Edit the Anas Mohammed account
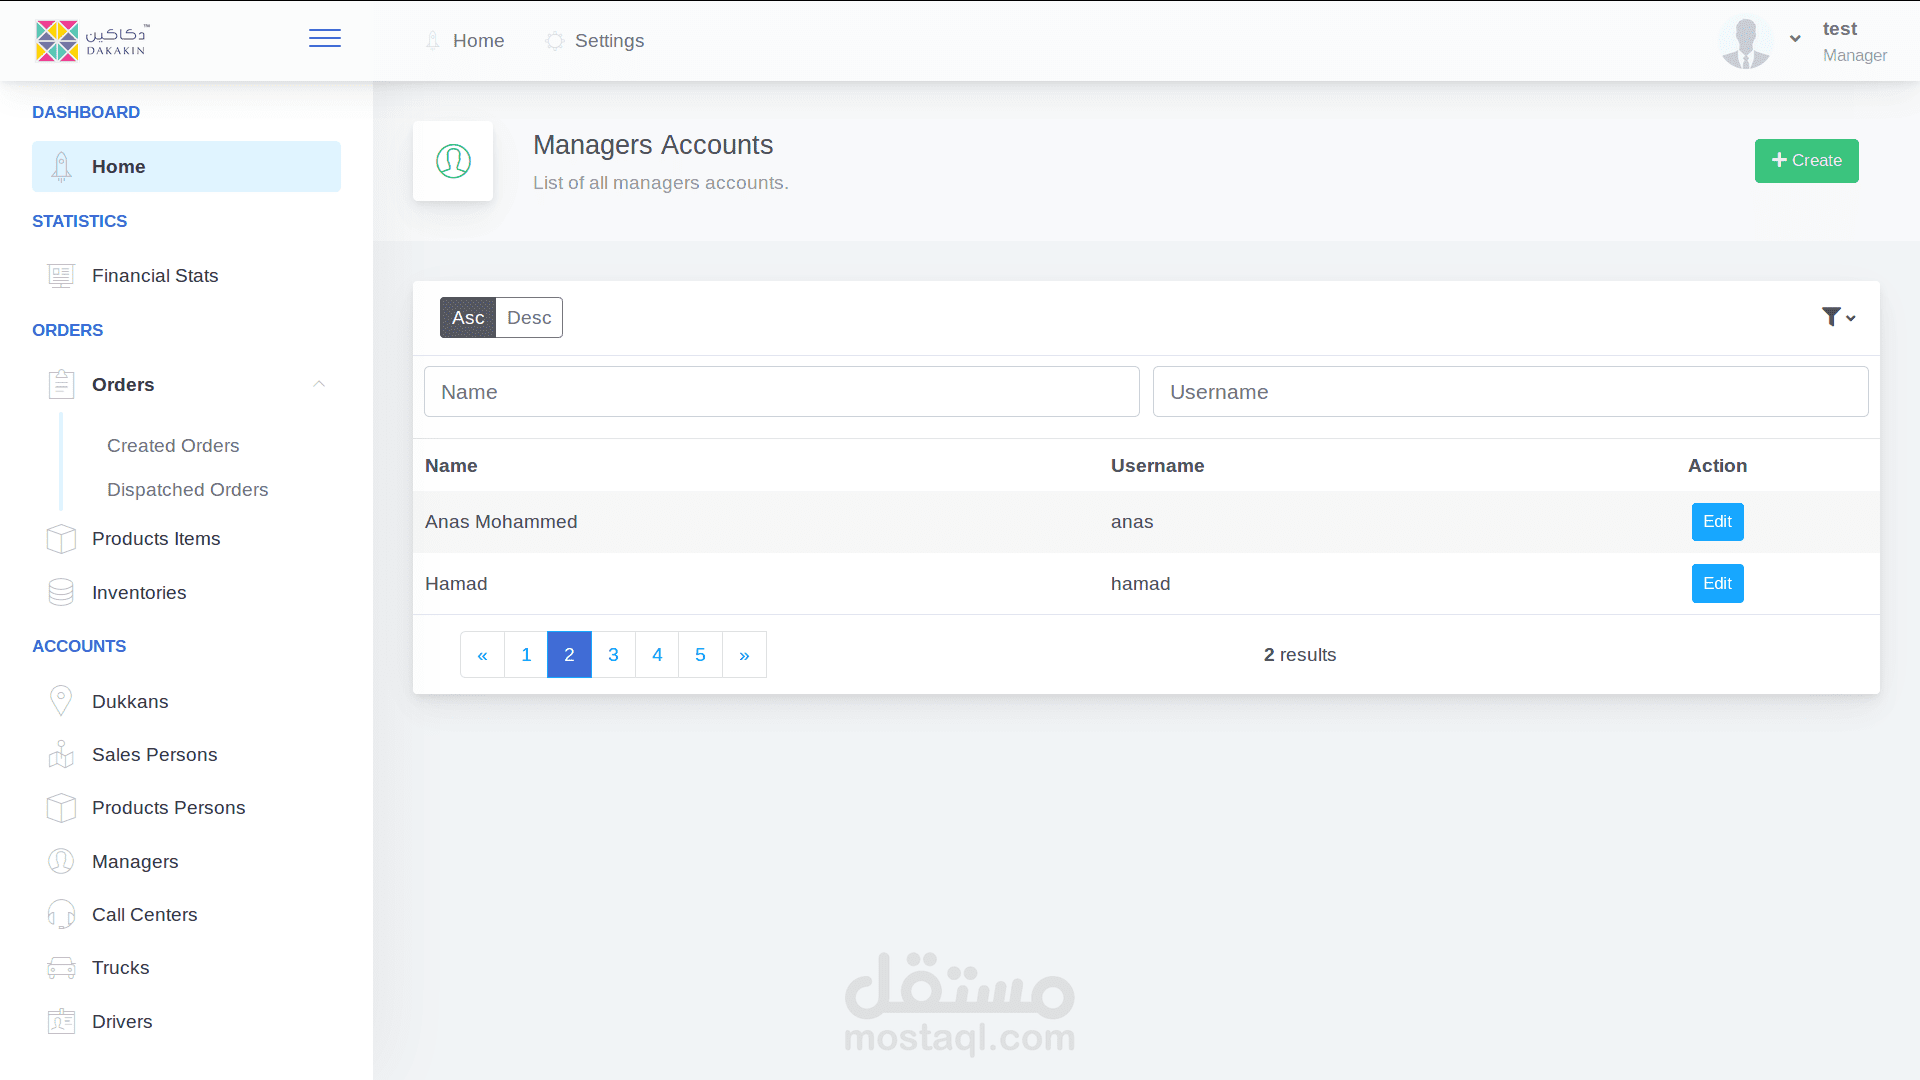The image size is (1920, 1080). (x=1717, y=522)
